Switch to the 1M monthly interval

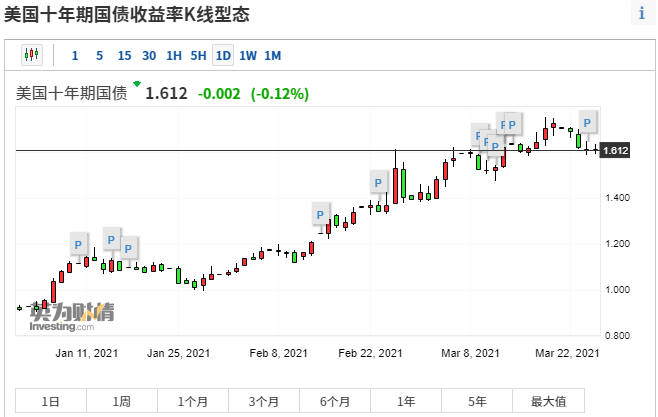pos(272,55)
